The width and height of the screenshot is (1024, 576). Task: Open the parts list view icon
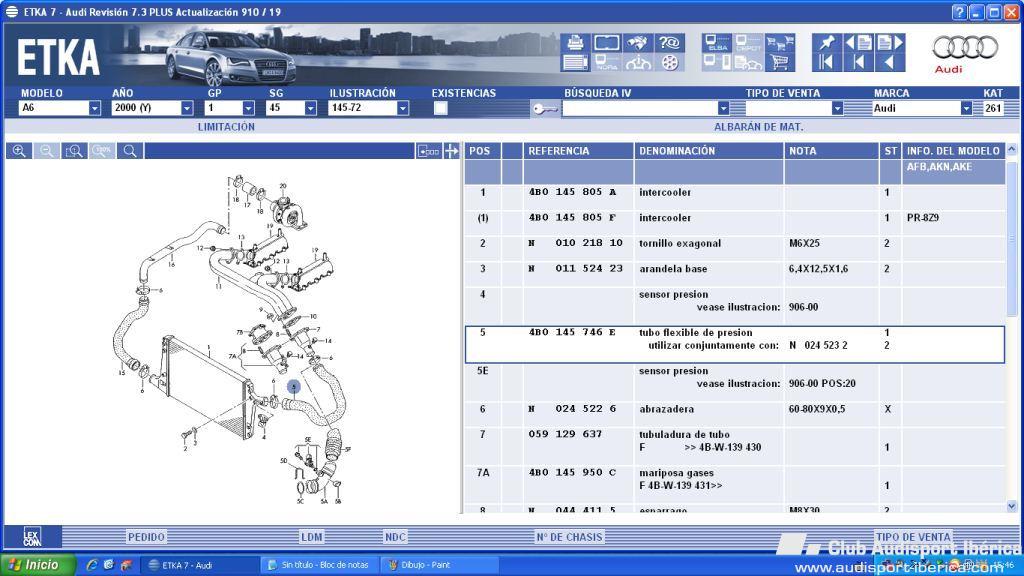click(x=575, y=63)
